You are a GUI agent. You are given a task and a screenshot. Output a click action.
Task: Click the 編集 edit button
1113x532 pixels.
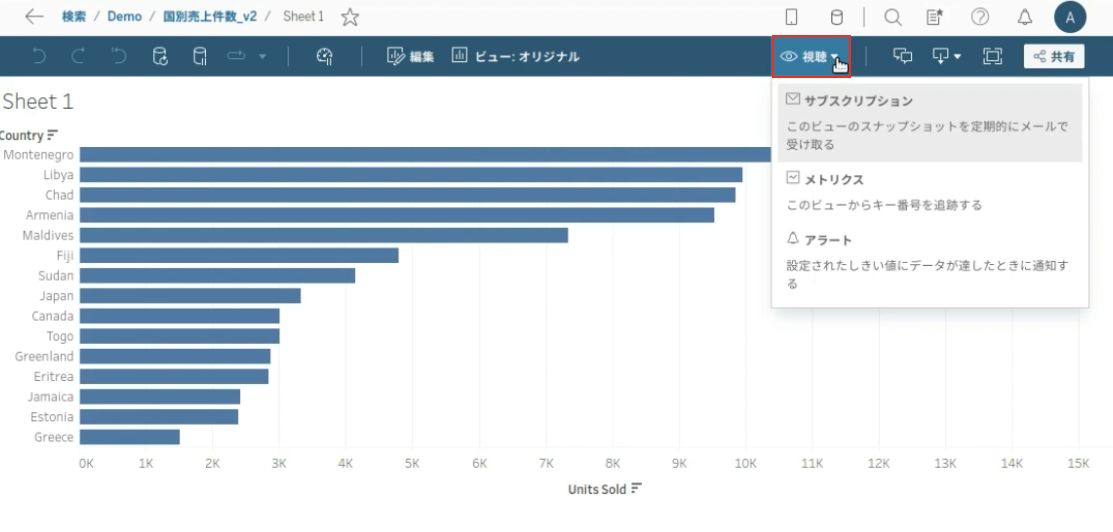tap(410, 57)
